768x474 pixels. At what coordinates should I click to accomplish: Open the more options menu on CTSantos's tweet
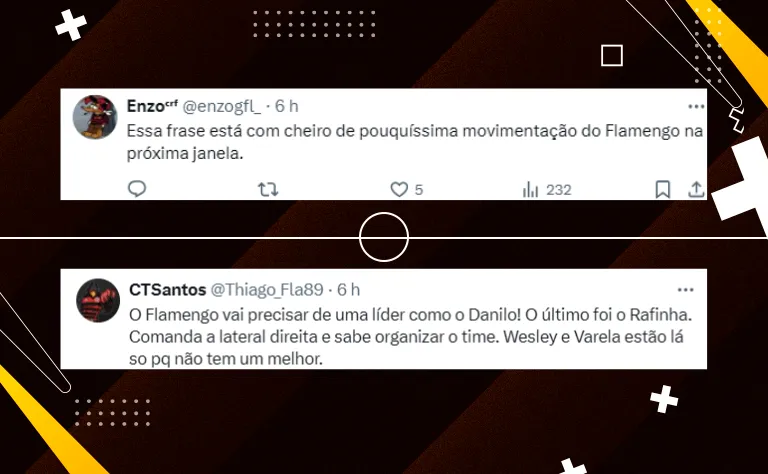685,290
